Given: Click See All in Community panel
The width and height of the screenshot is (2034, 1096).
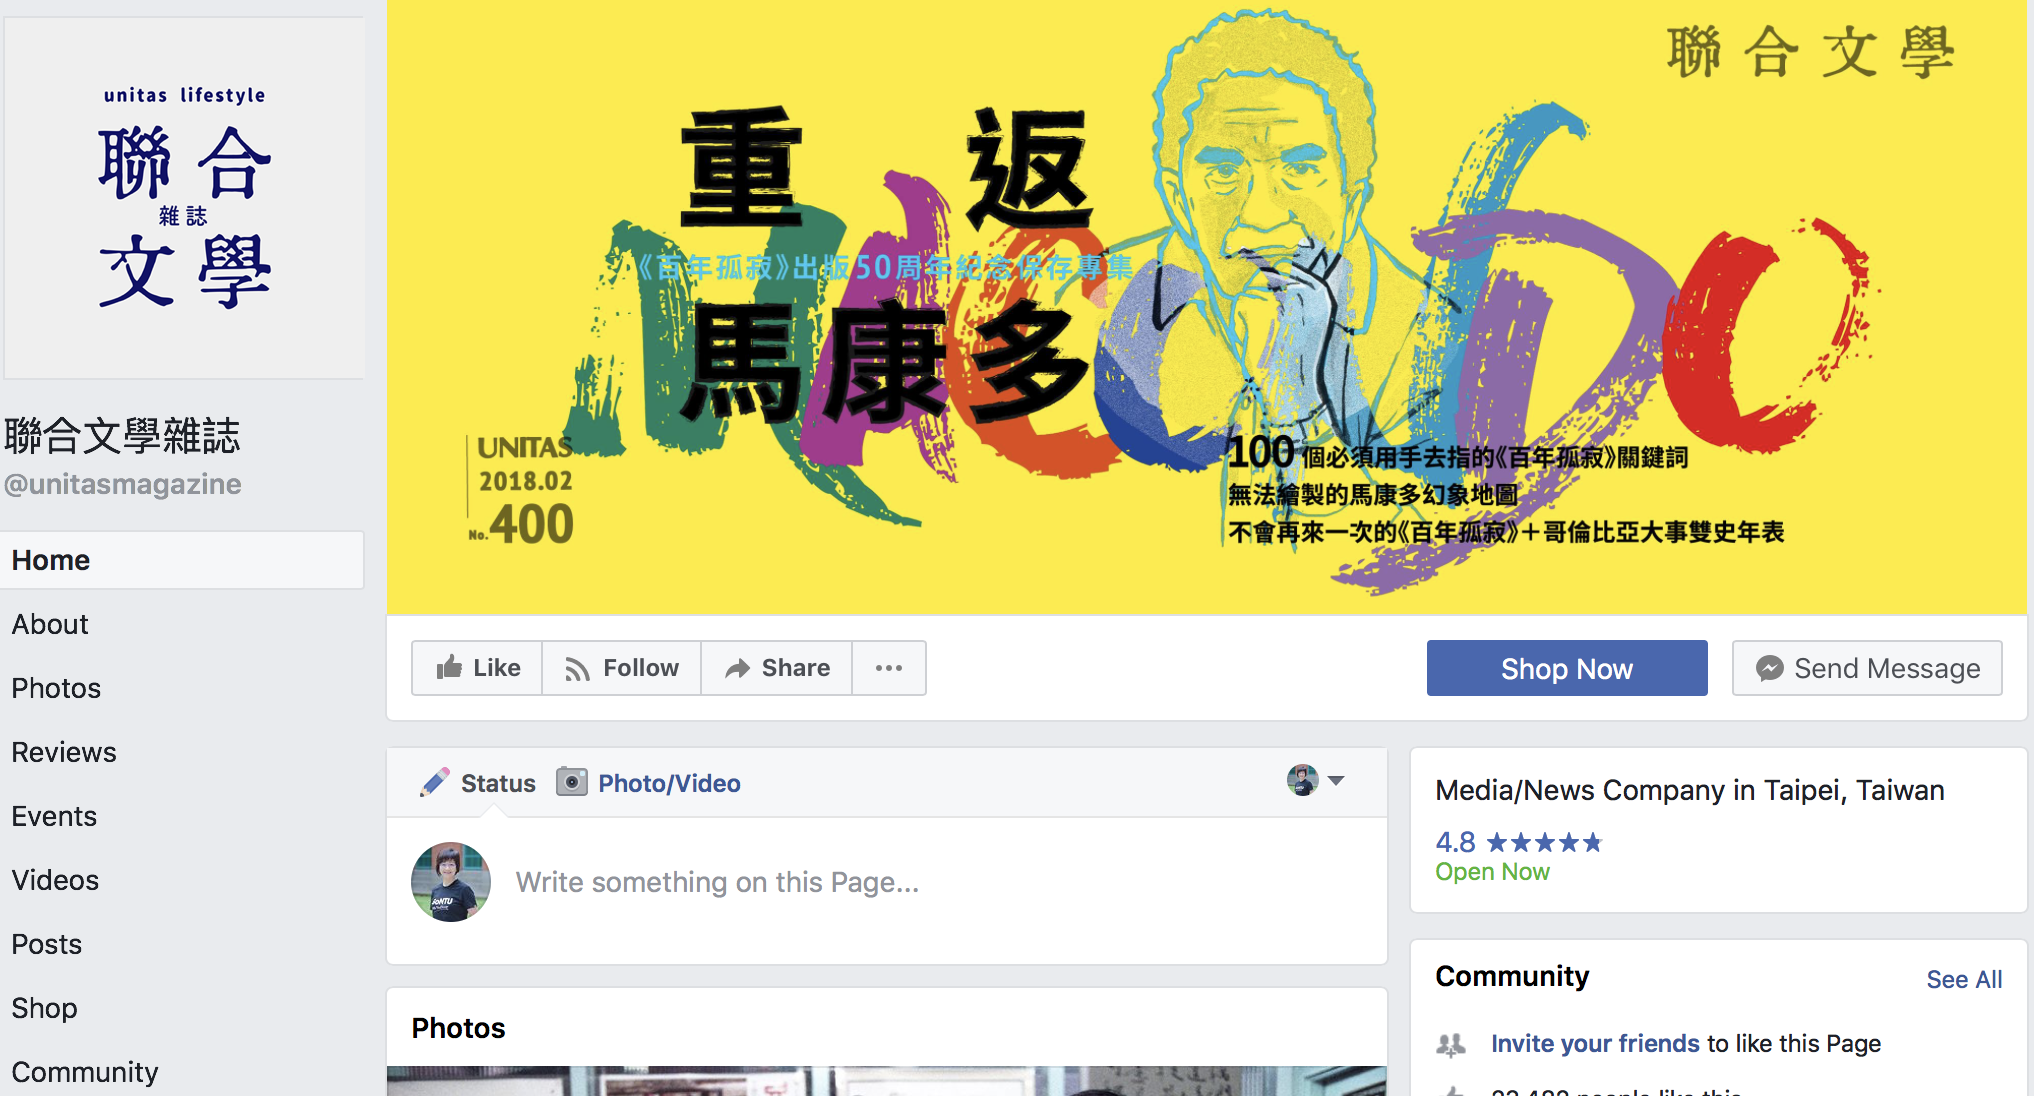Looking at the screenshot, I should [1964, 980].
